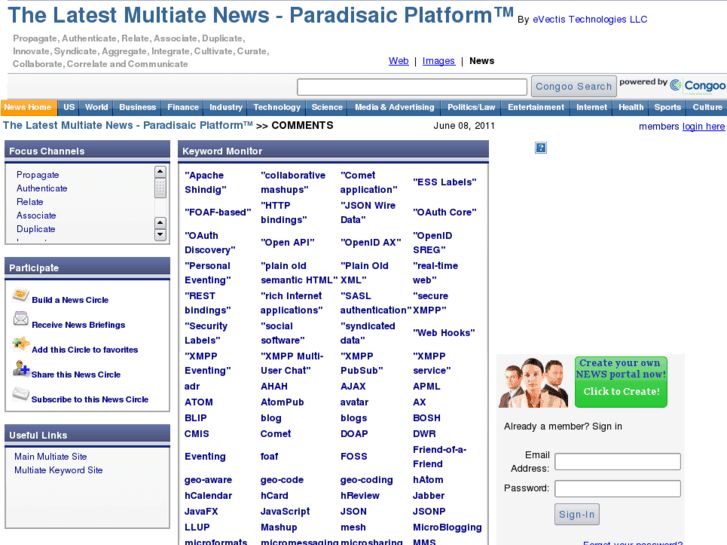
Task: Open the Politics/Law tab
Action: point(471,107)
